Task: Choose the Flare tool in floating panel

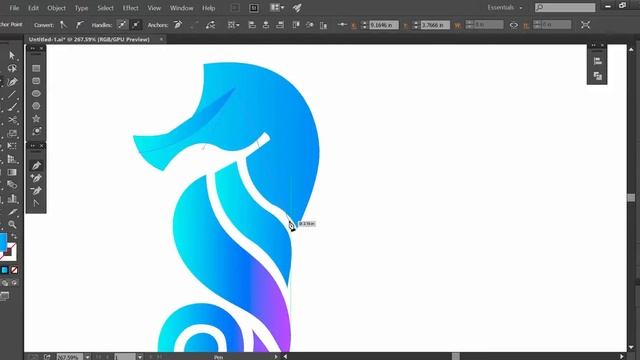Action: tap(36, 131)
